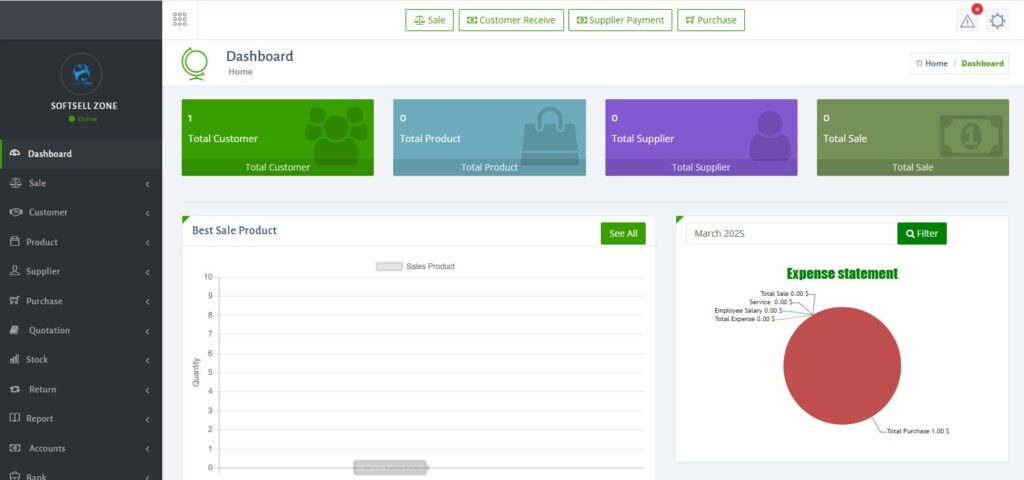This screenshot has height=480, width=1024.
Task: Click the Softsell Zone profile avatar
Action: (x=81, y=73)
